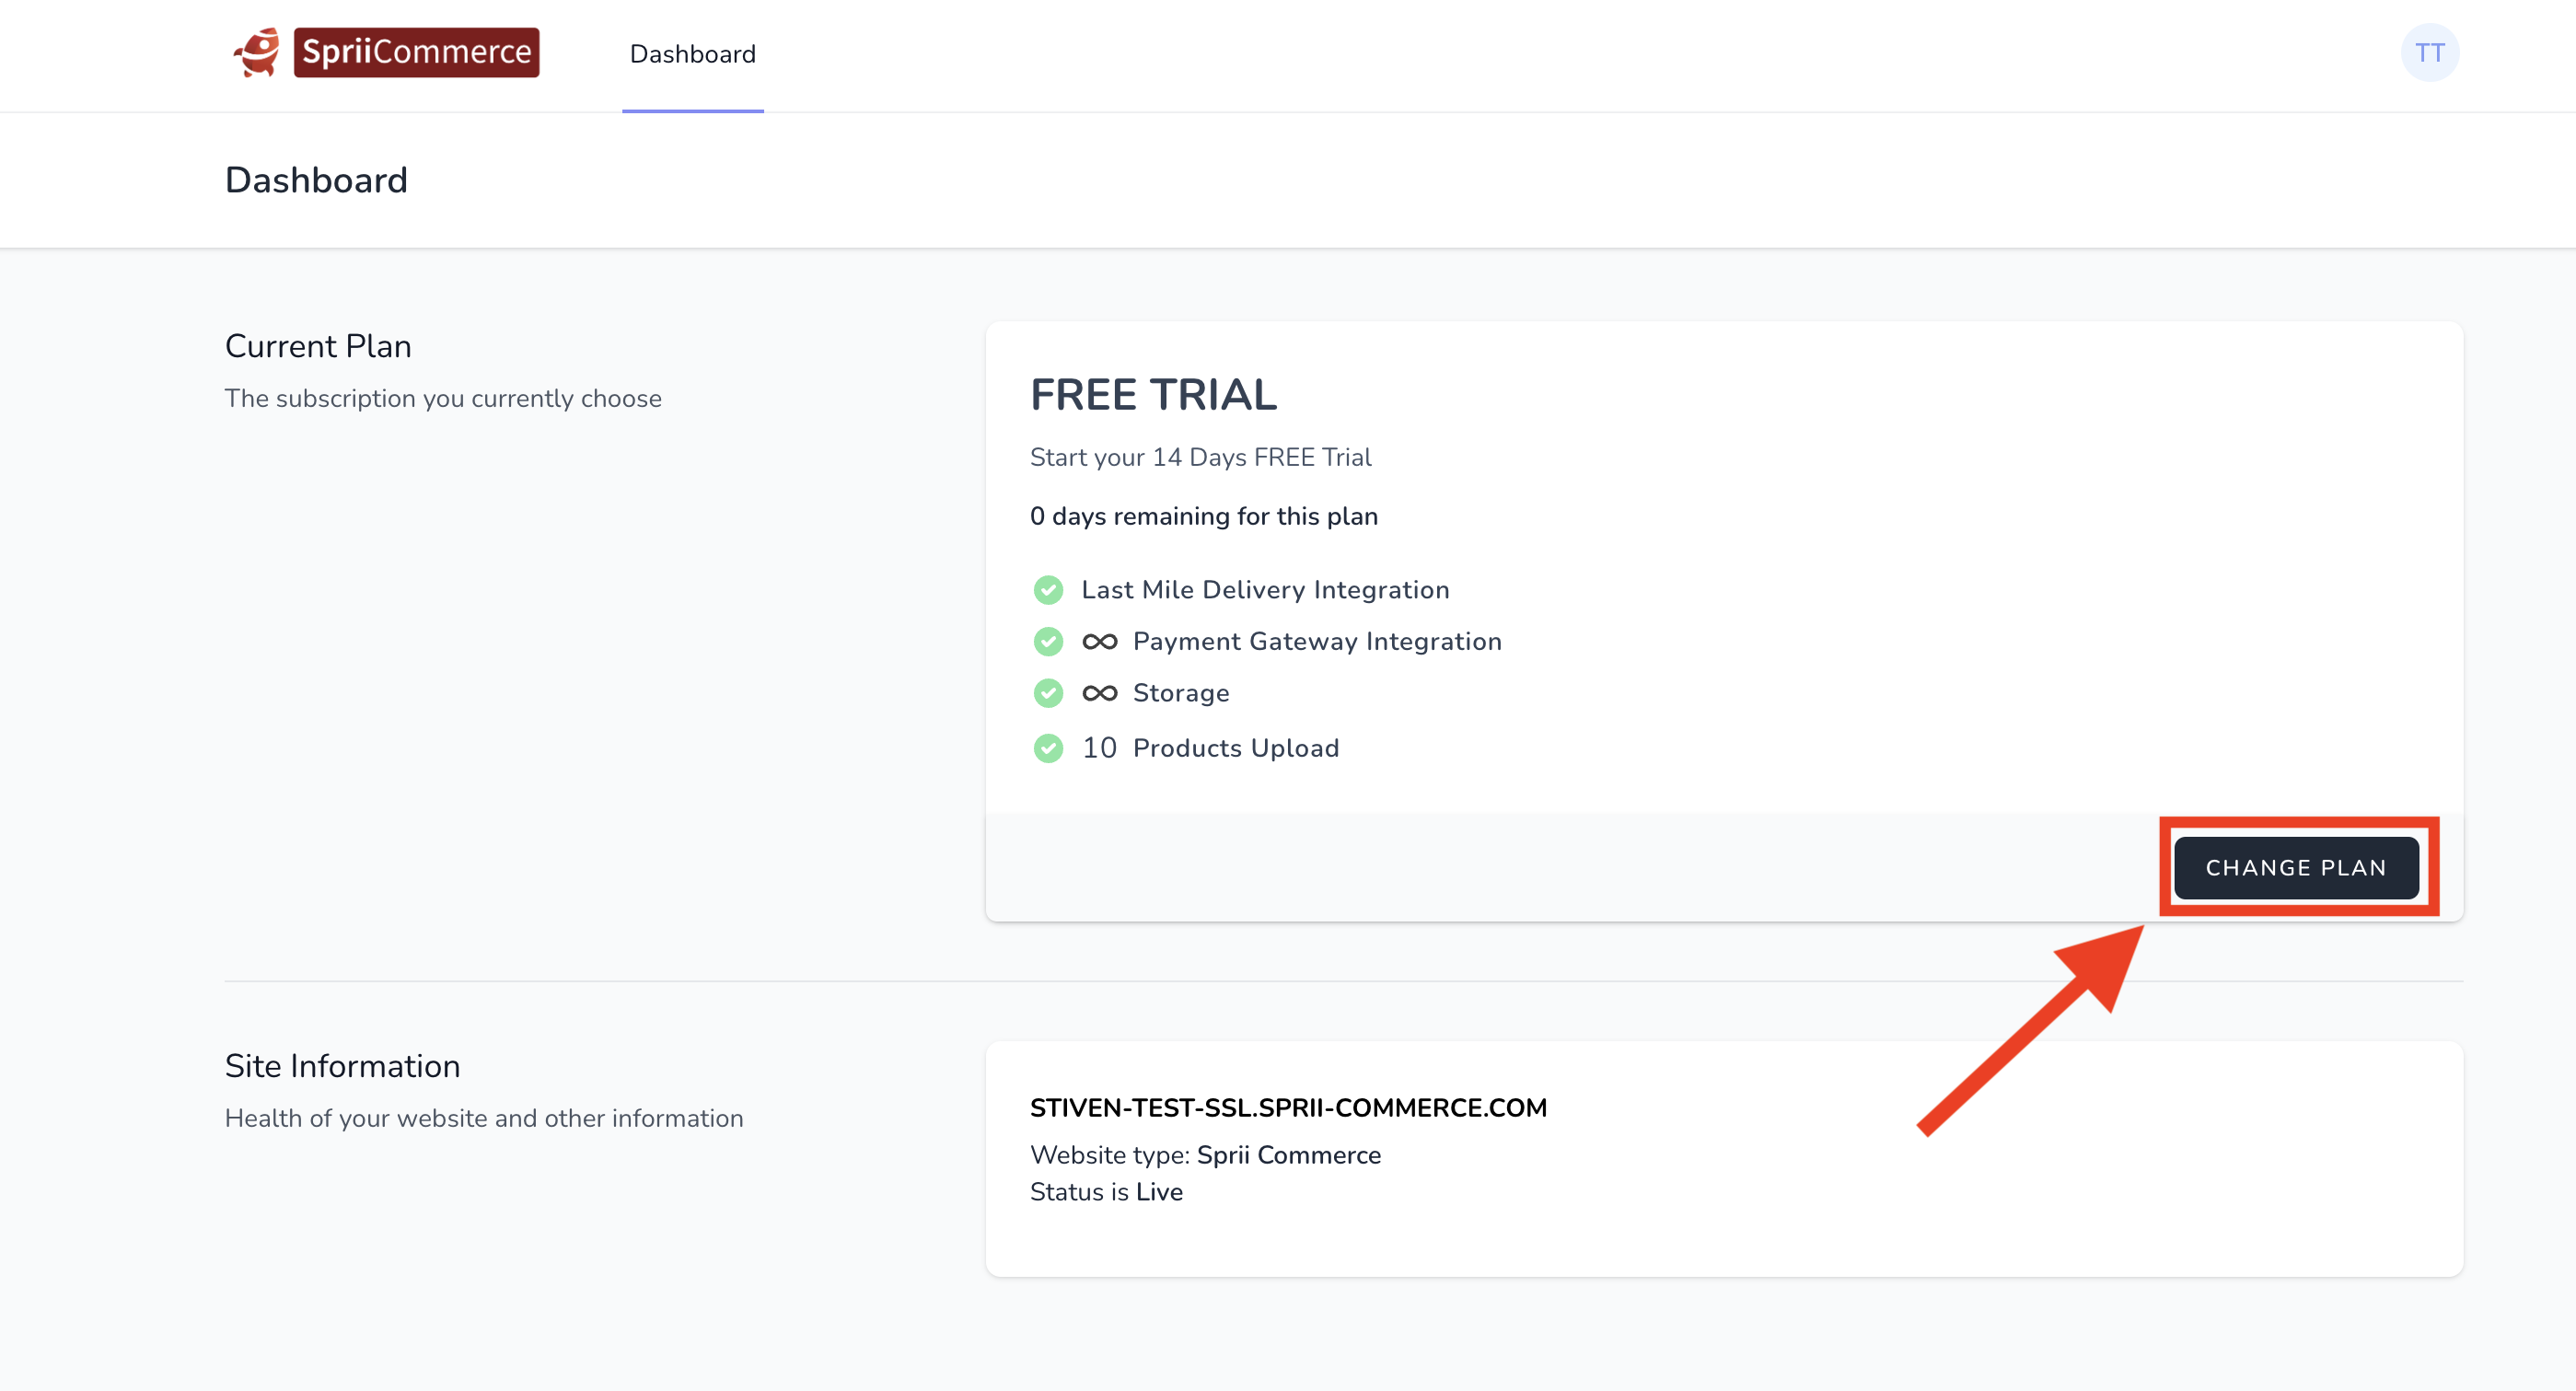This screenshot has height=1391, width=2576.
Task: Click the Payment Gateway green check icon
Action: (1048, 641)
